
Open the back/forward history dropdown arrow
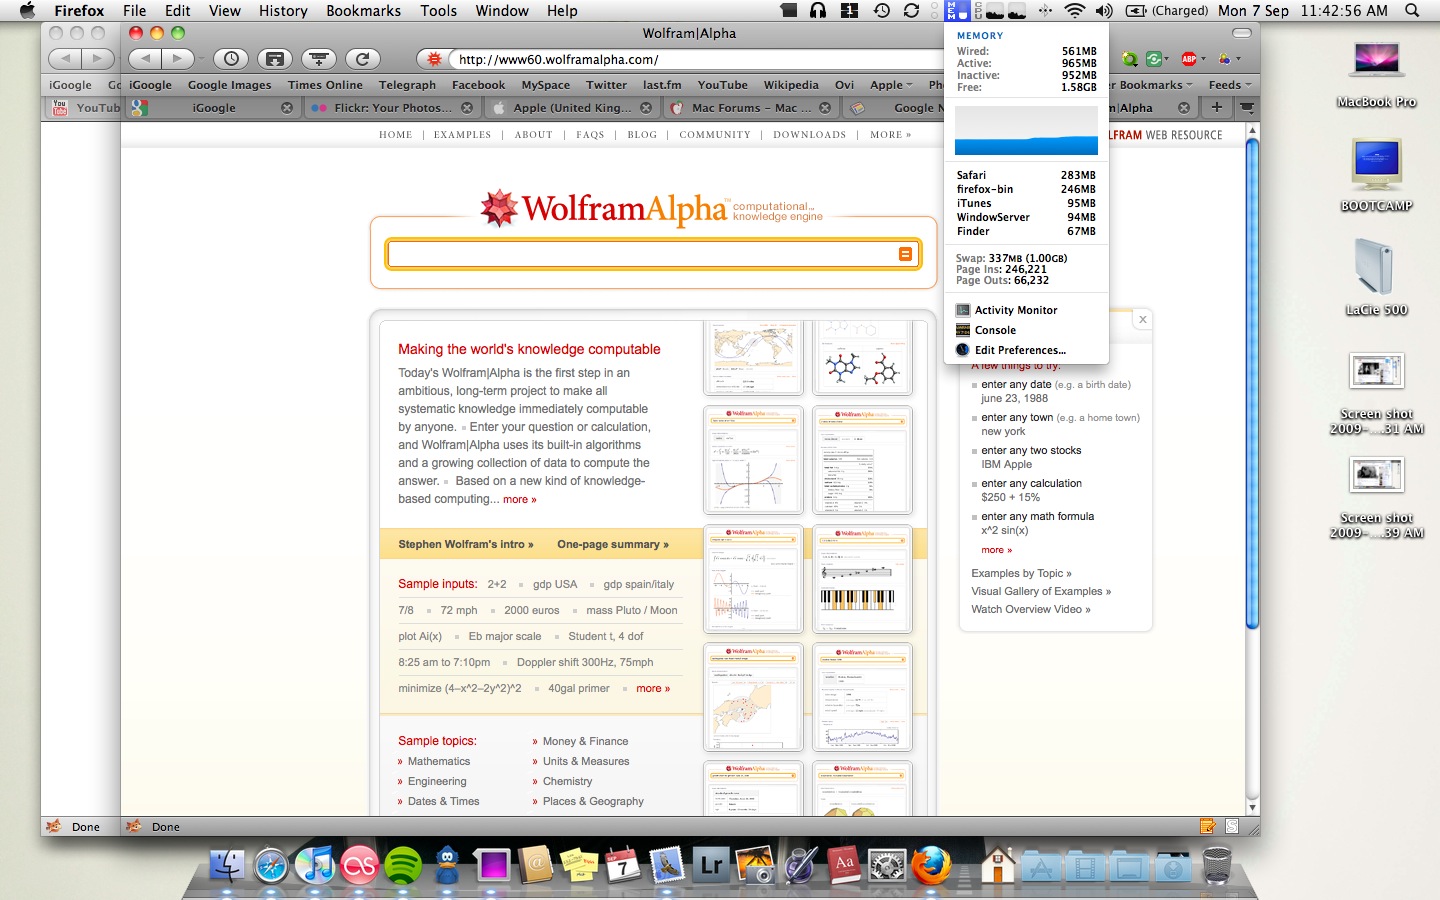tap(201, 59)
